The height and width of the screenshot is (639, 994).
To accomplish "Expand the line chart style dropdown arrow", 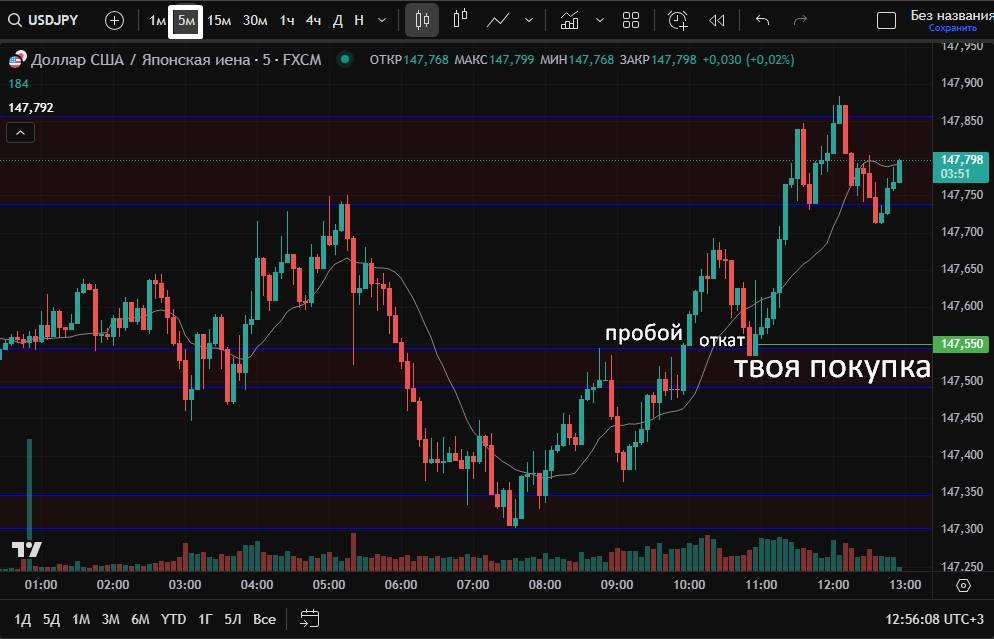I will [528, 20].
